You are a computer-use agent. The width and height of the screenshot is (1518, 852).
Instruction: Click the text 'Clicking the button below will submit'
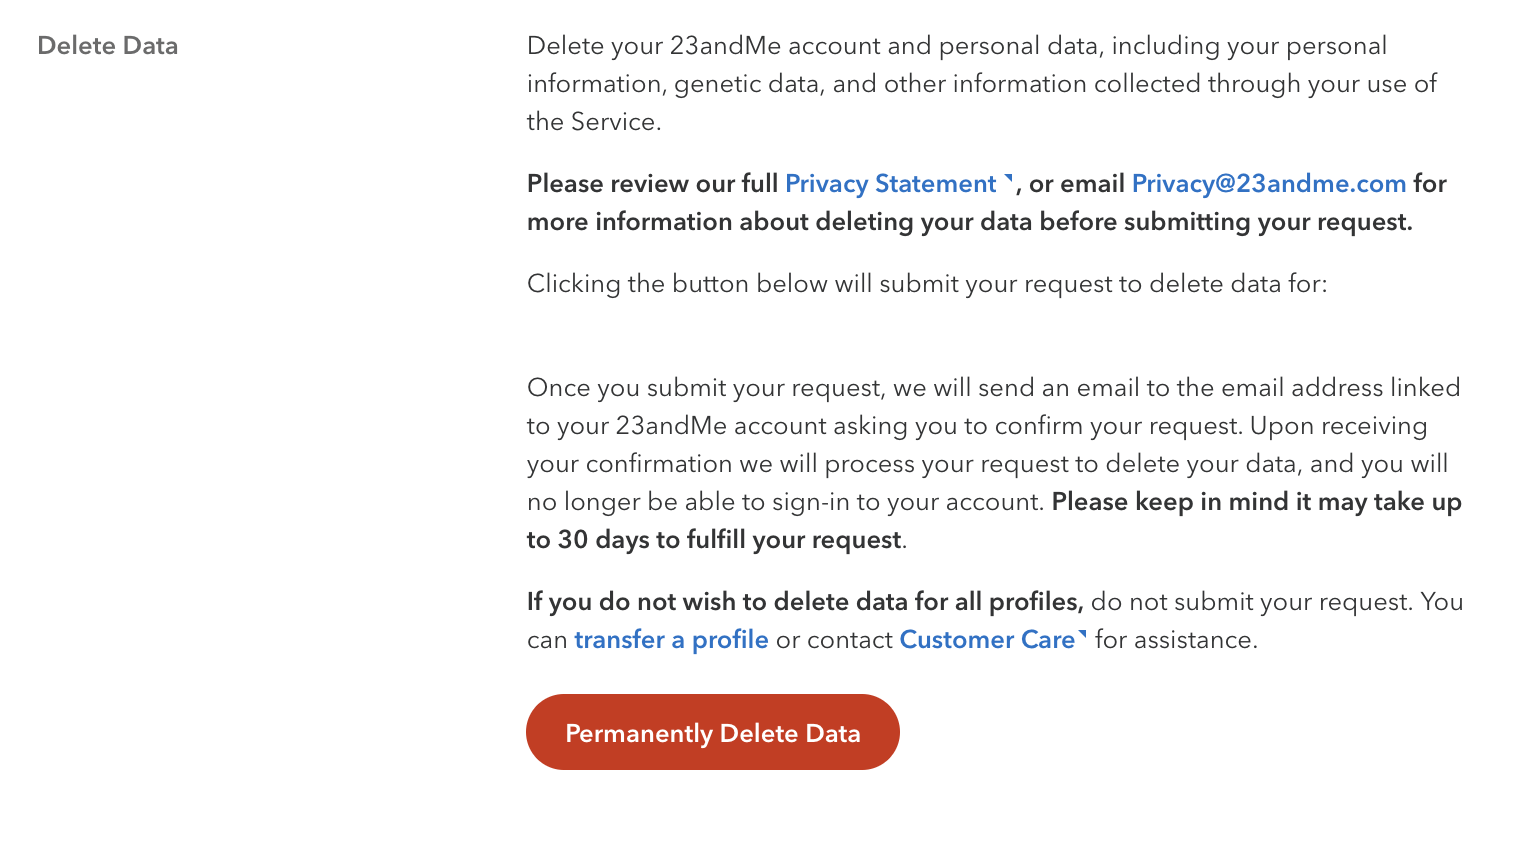click(761, 284)
